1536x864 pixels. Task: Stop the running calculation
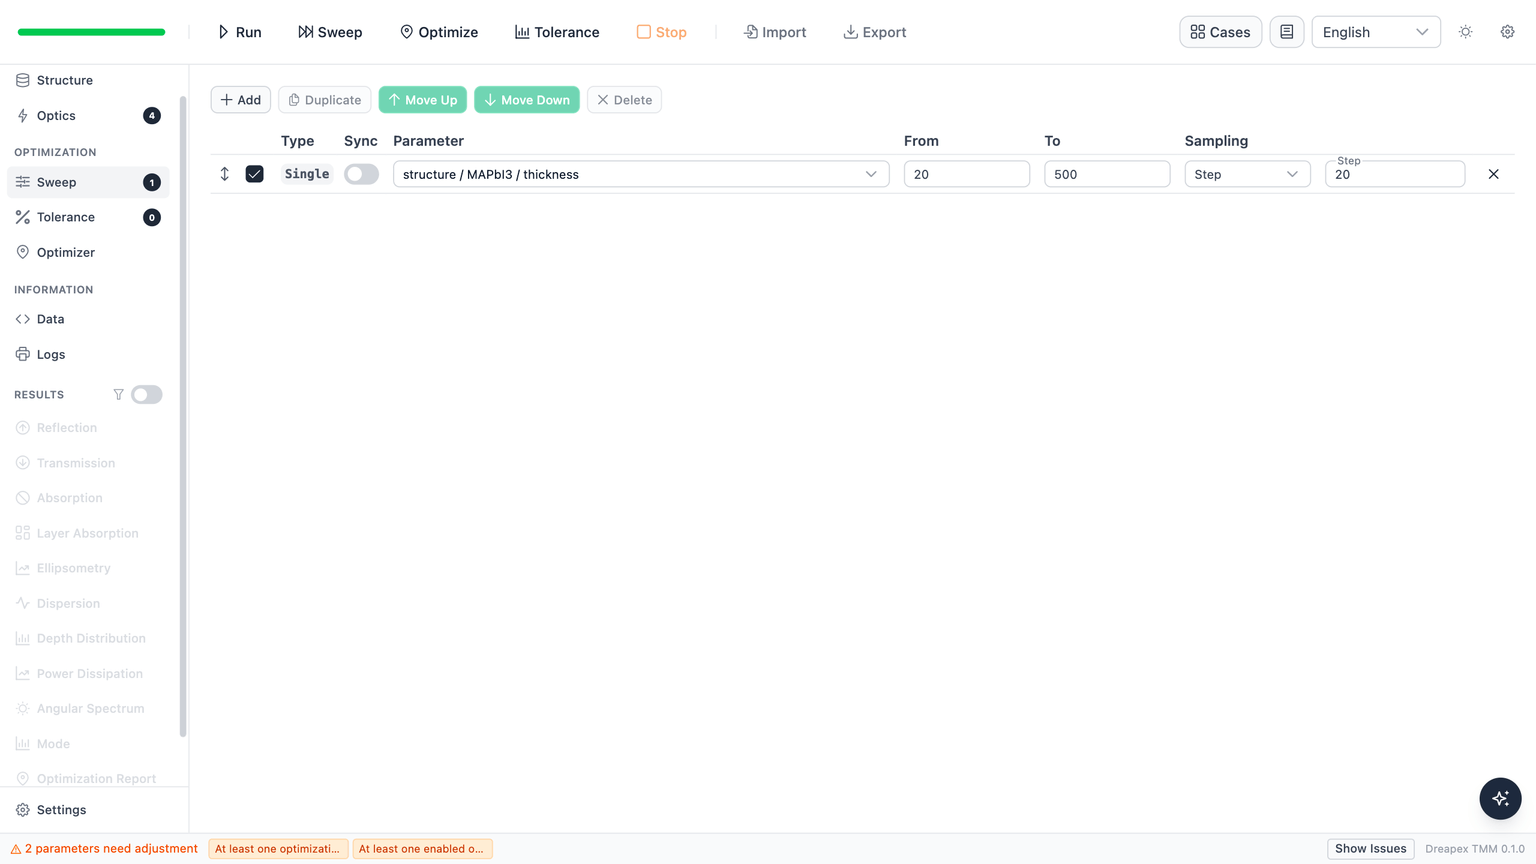662,32
